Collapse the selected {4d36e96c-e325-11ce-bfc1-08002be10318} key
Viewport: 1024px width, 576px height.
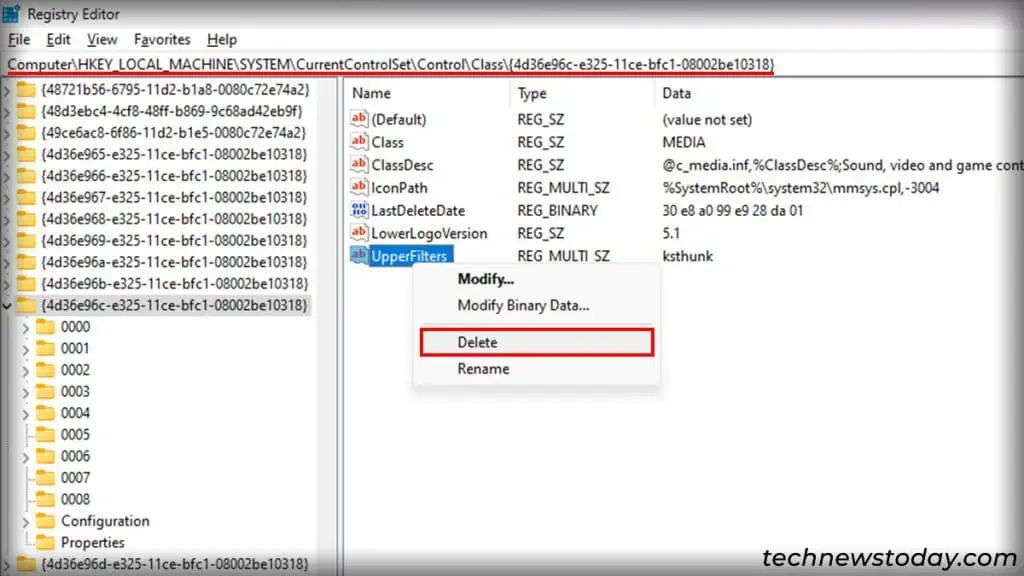pos(9,304)
